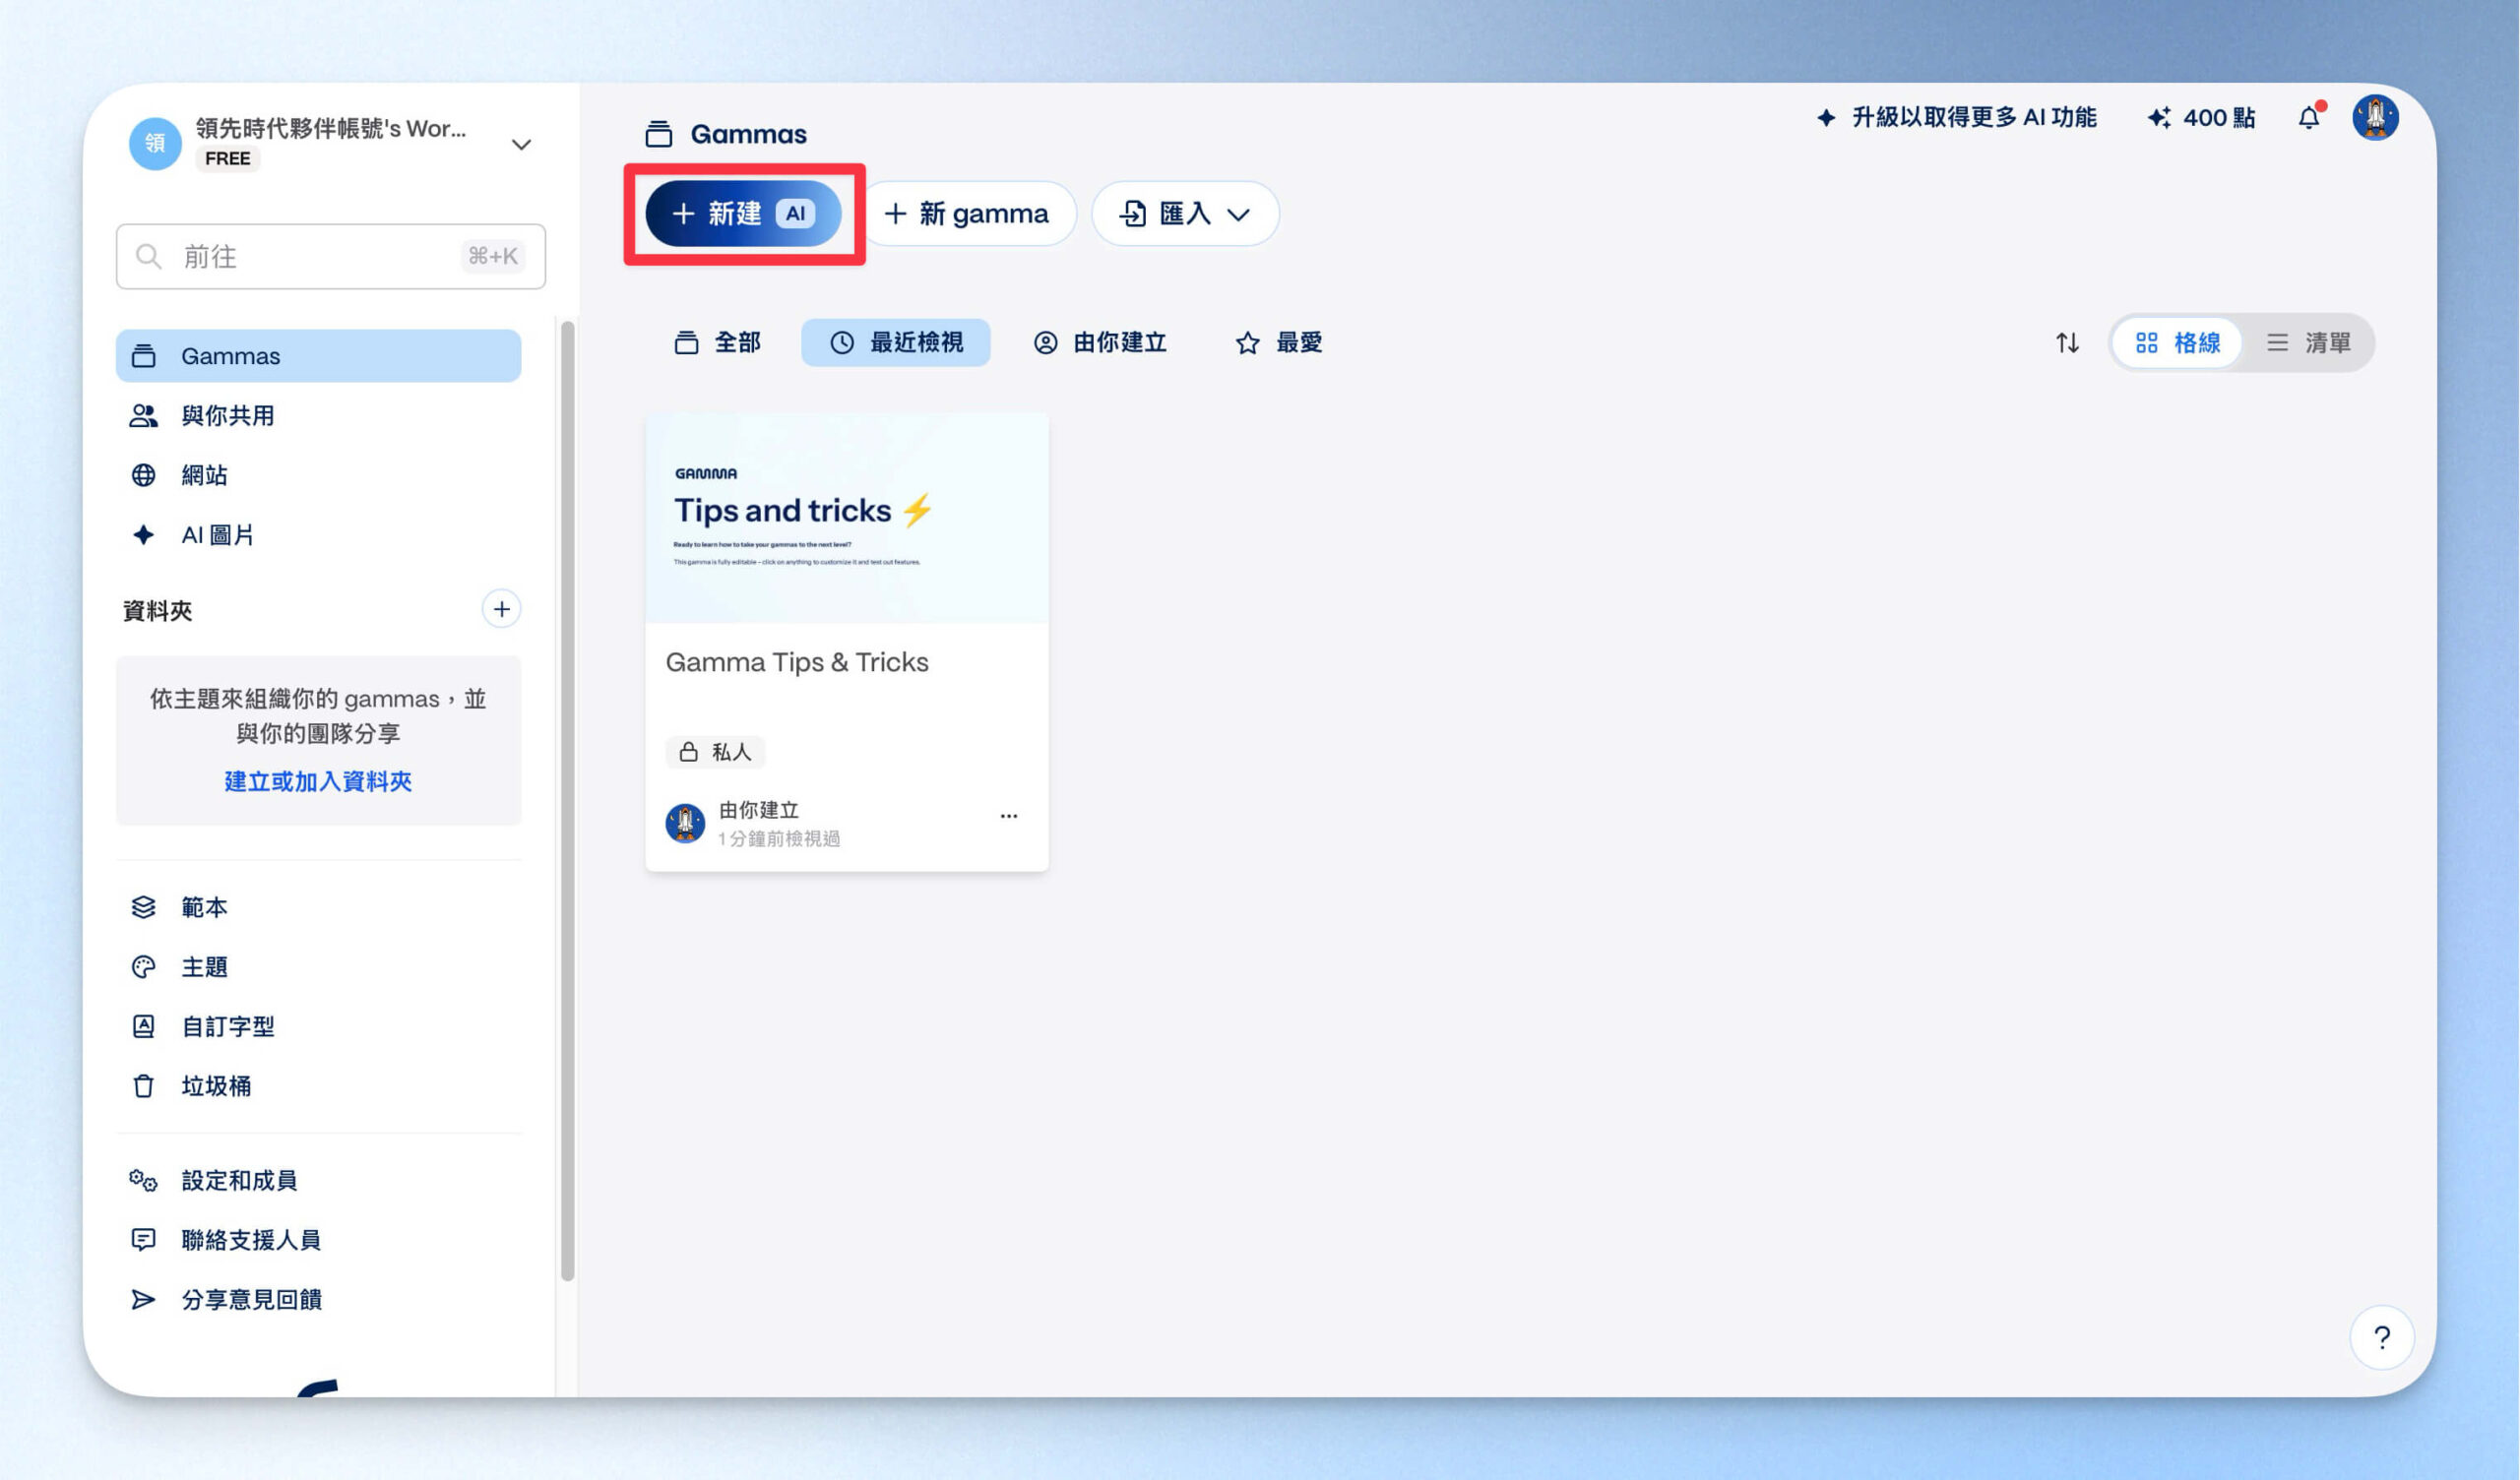Click the 400 點 credits indicator

(2201, 118)
